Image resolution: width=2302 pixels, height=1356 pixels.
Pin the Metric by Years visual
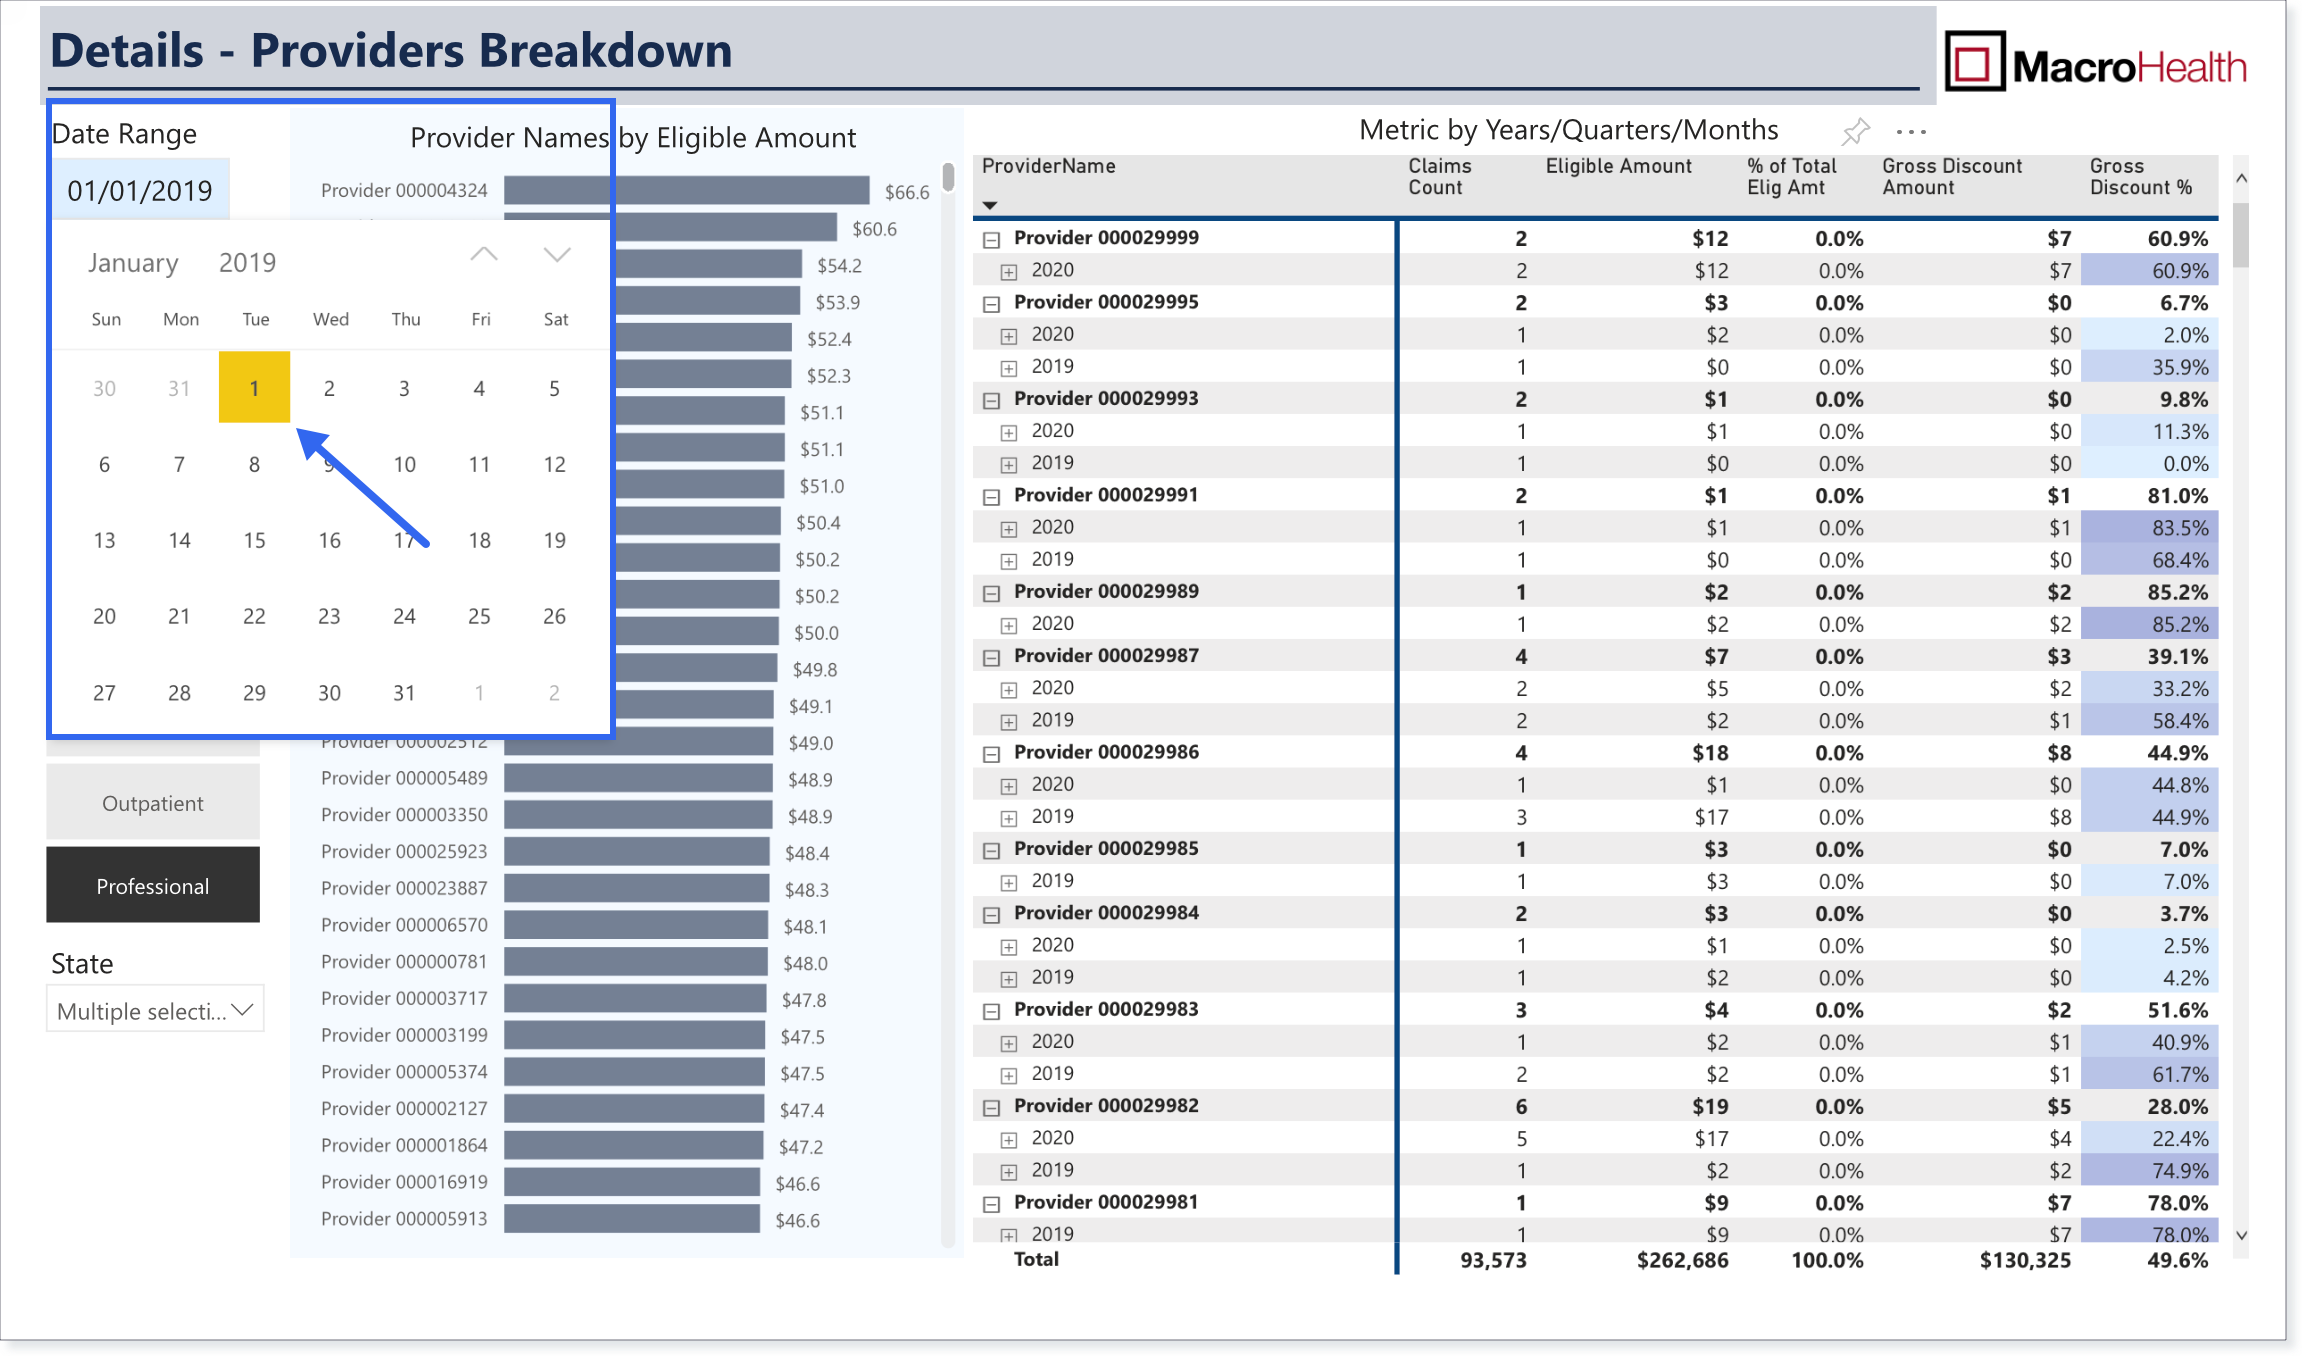click(1855, 131)
